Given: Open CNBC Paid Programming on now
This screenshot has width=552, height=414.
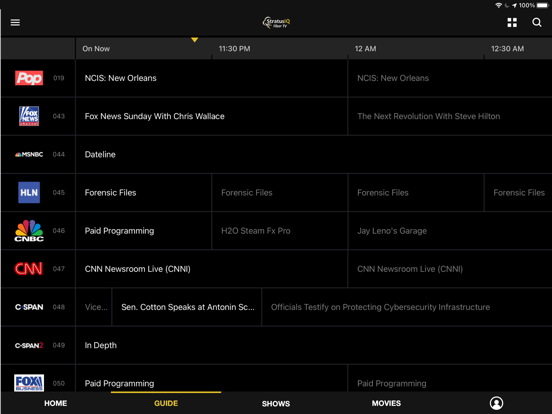Looking at the screenshot, I should tap(144, 231).
